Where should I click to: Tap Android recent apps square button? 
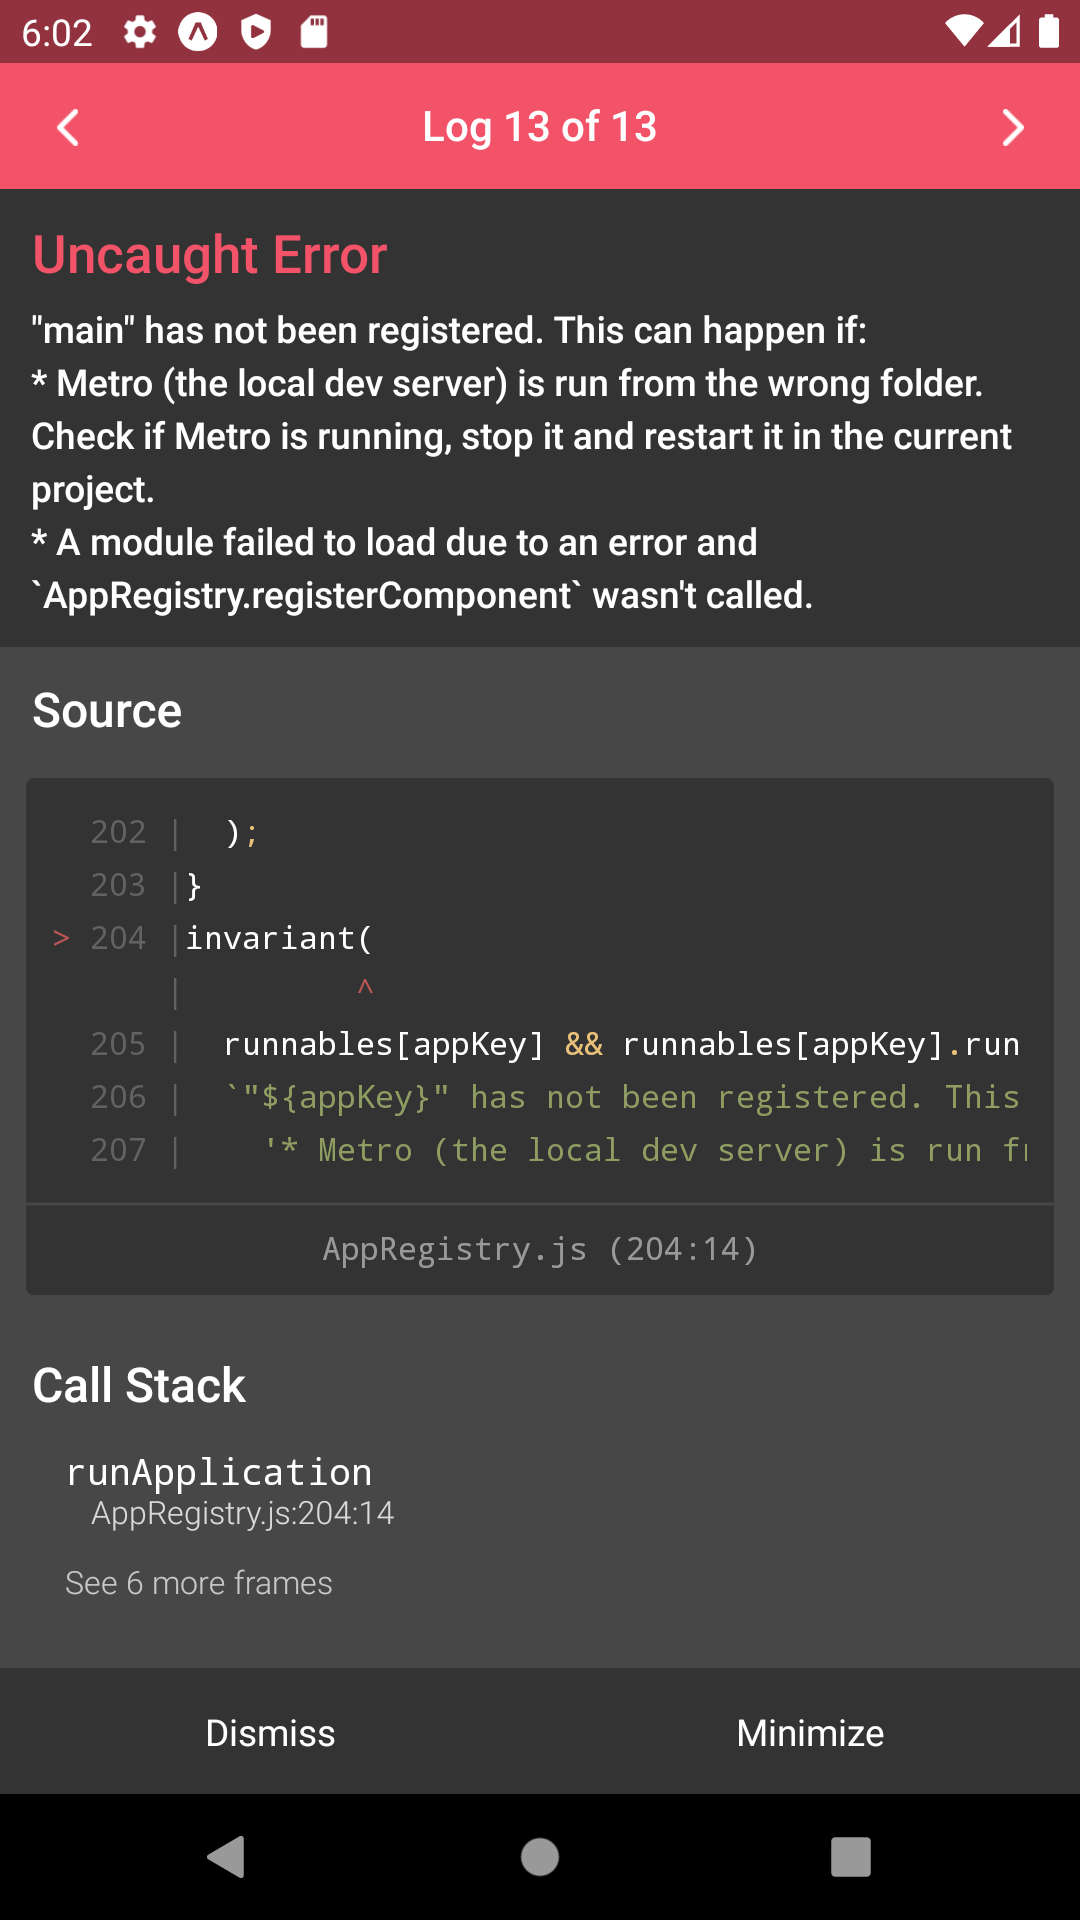point(851,1857)
